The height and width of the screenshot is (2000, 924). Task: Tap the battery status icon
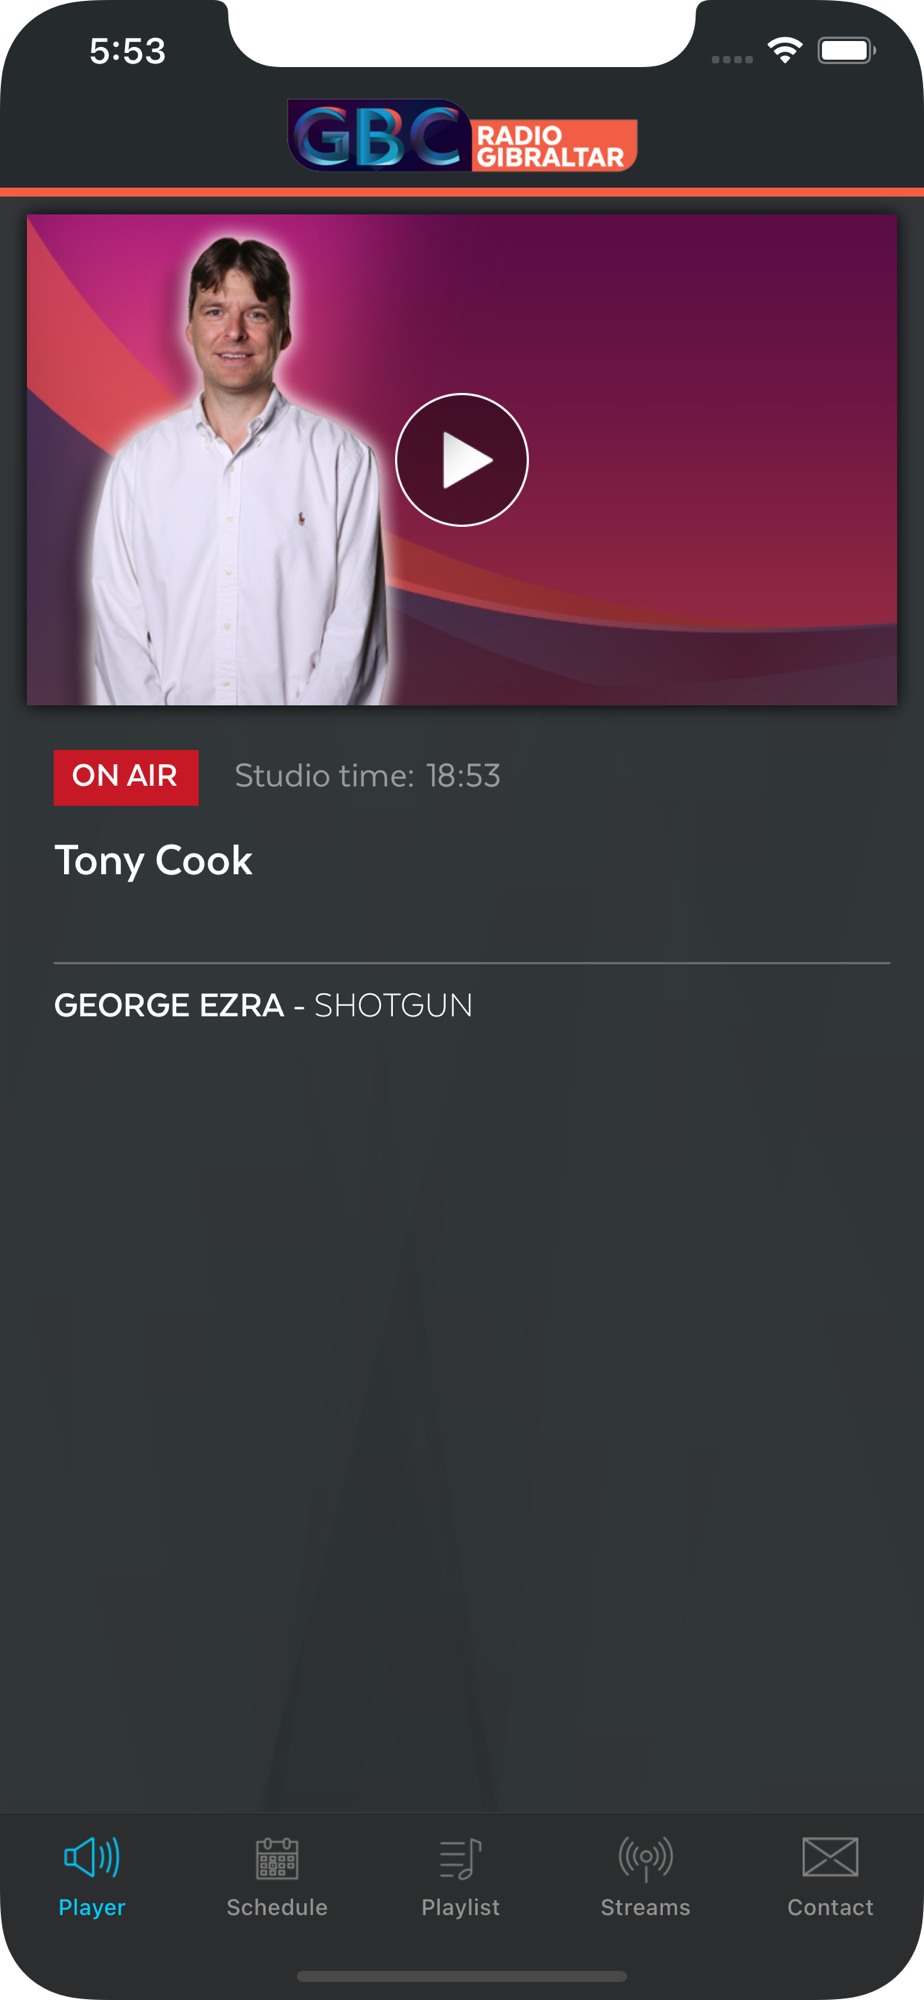coord(847,50)
